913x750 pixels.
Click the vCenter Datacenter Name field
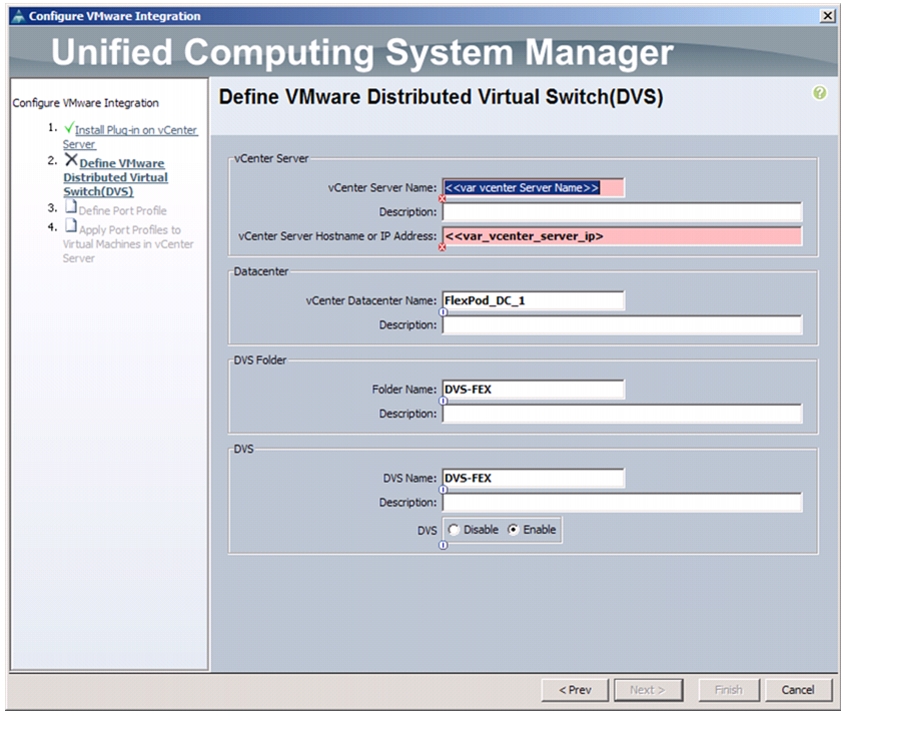point(533,300)
